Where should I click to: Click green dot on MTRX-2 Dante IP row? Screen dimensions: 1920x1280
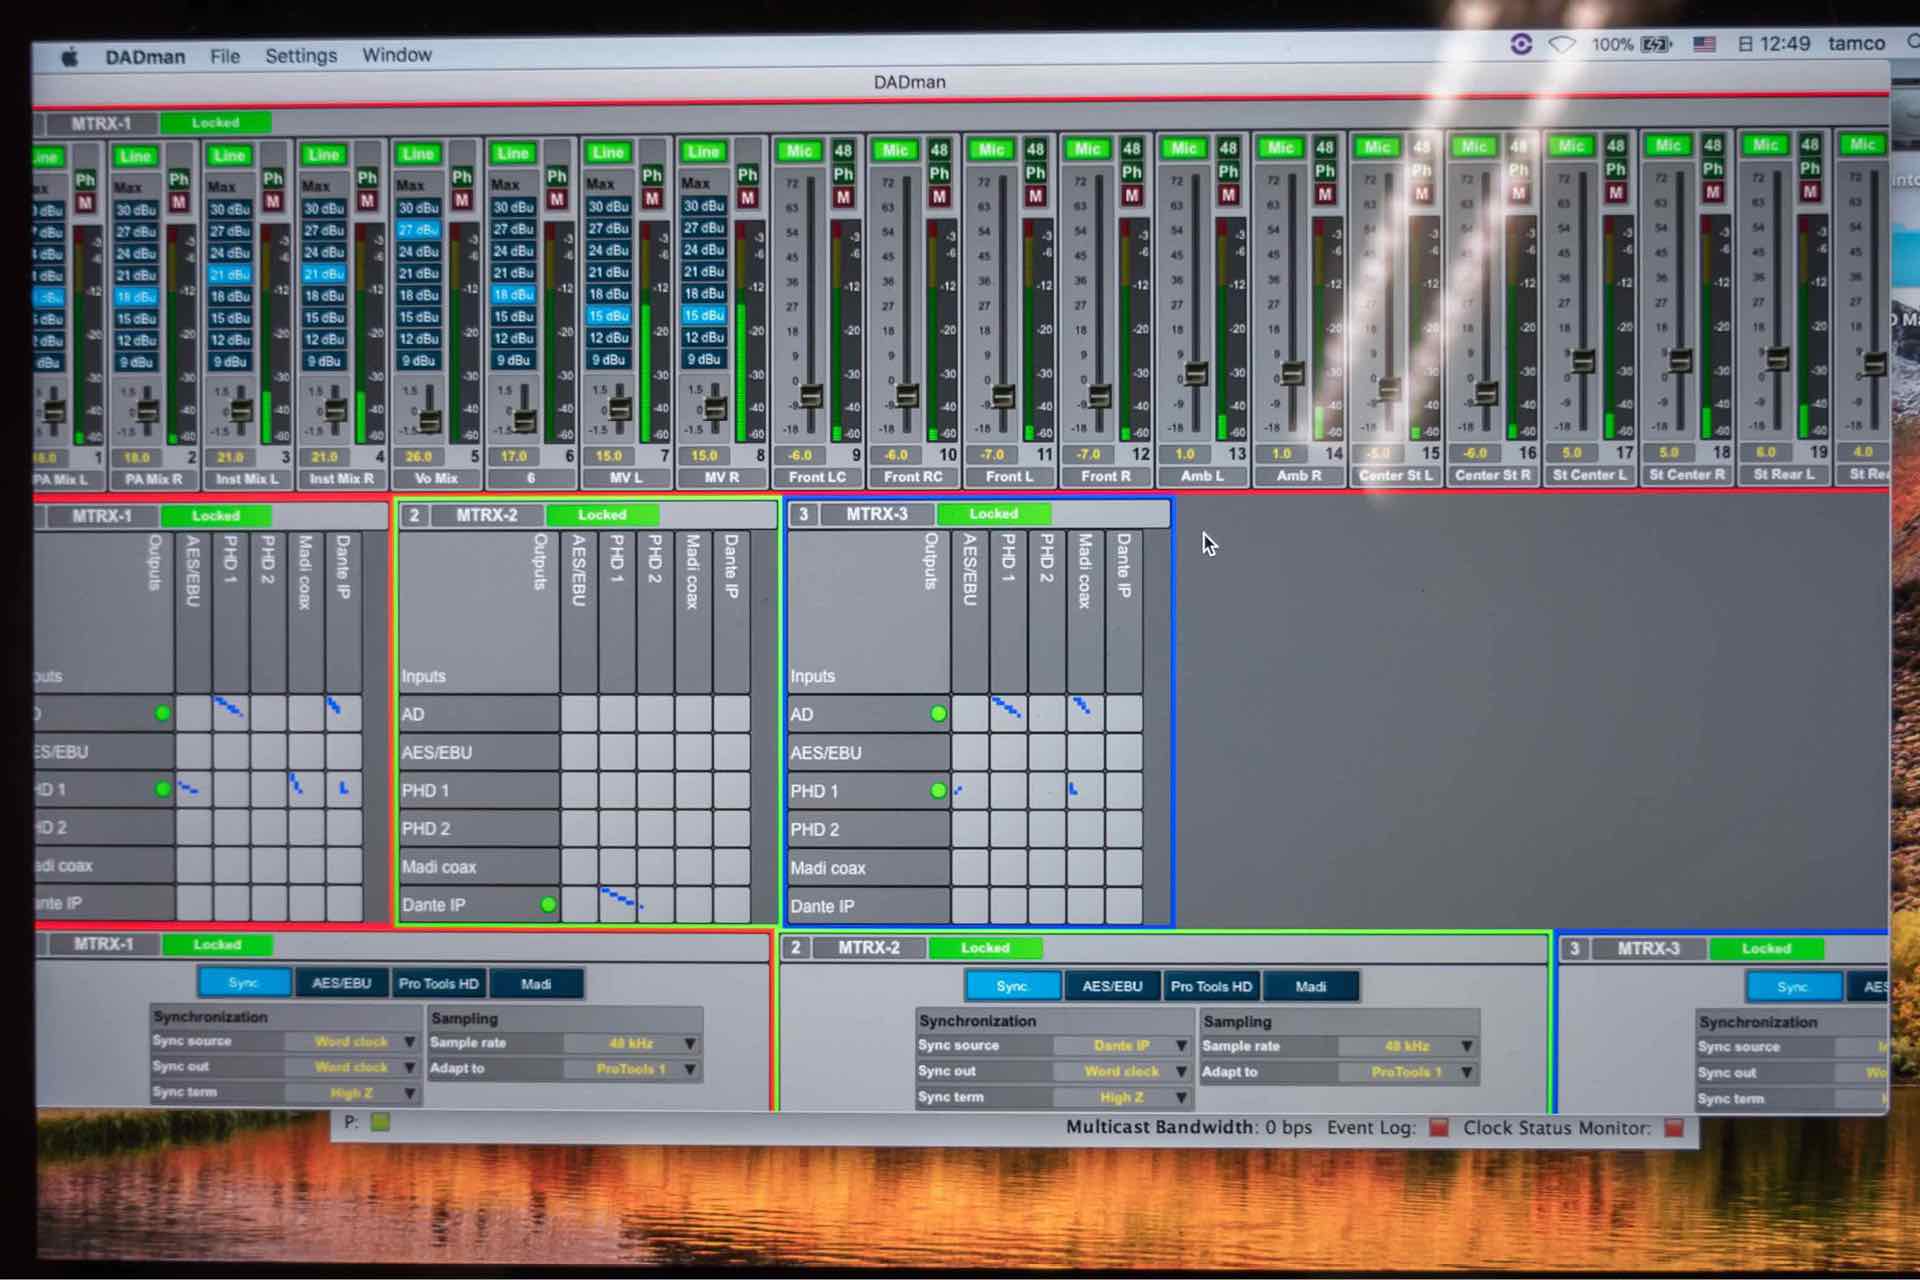[x=548, y=904]
